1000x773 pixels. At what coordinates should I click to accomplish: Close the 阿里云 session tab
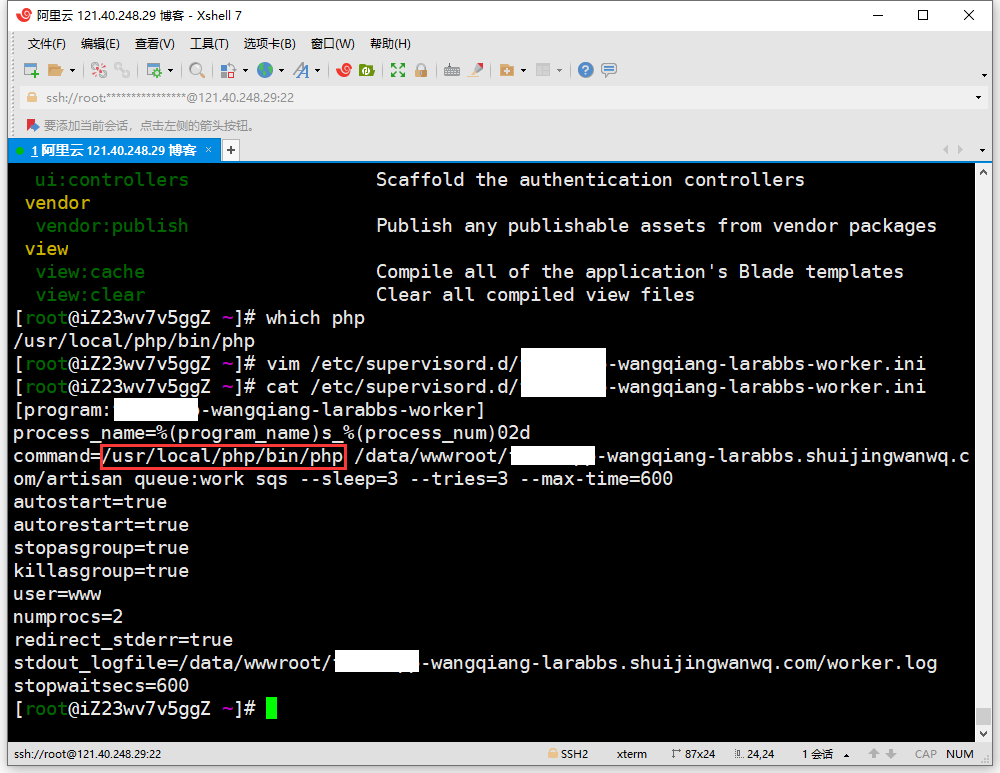click(209, 150)
